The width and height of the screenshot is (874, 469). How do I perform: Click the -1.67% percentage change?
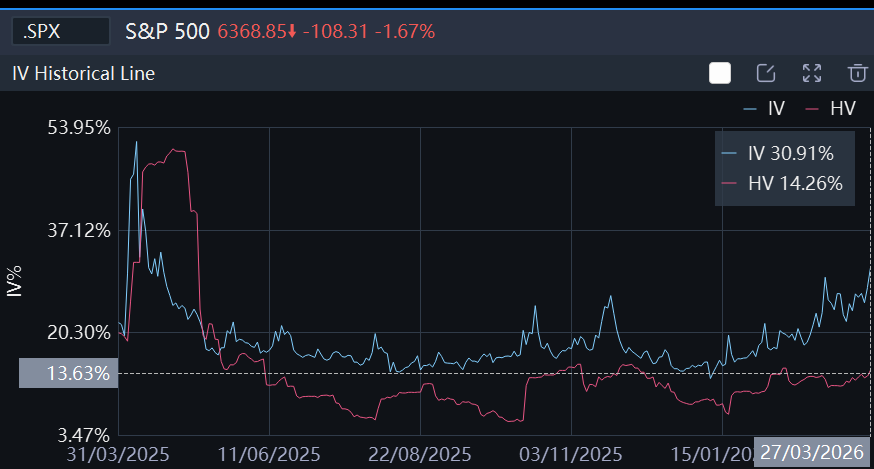pyautogui.click(x=405, y=31)
